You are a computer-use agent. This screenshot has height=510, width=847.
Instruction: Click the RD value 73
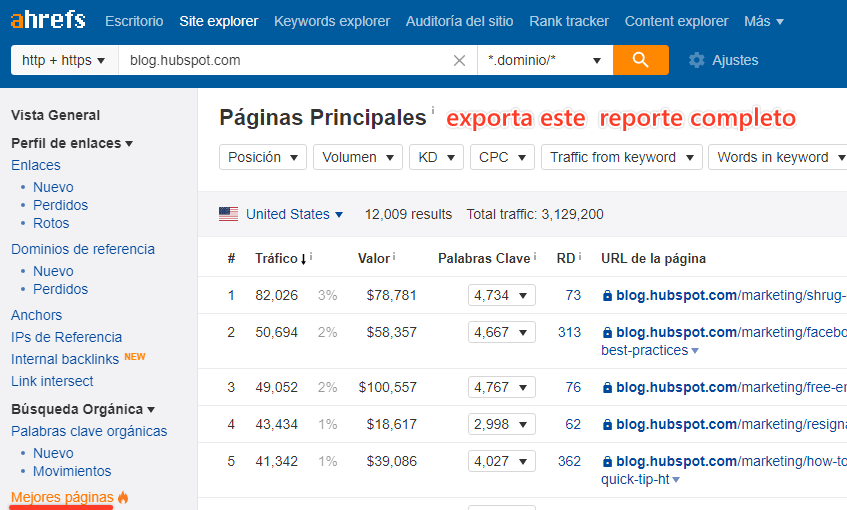click(573, 296)
